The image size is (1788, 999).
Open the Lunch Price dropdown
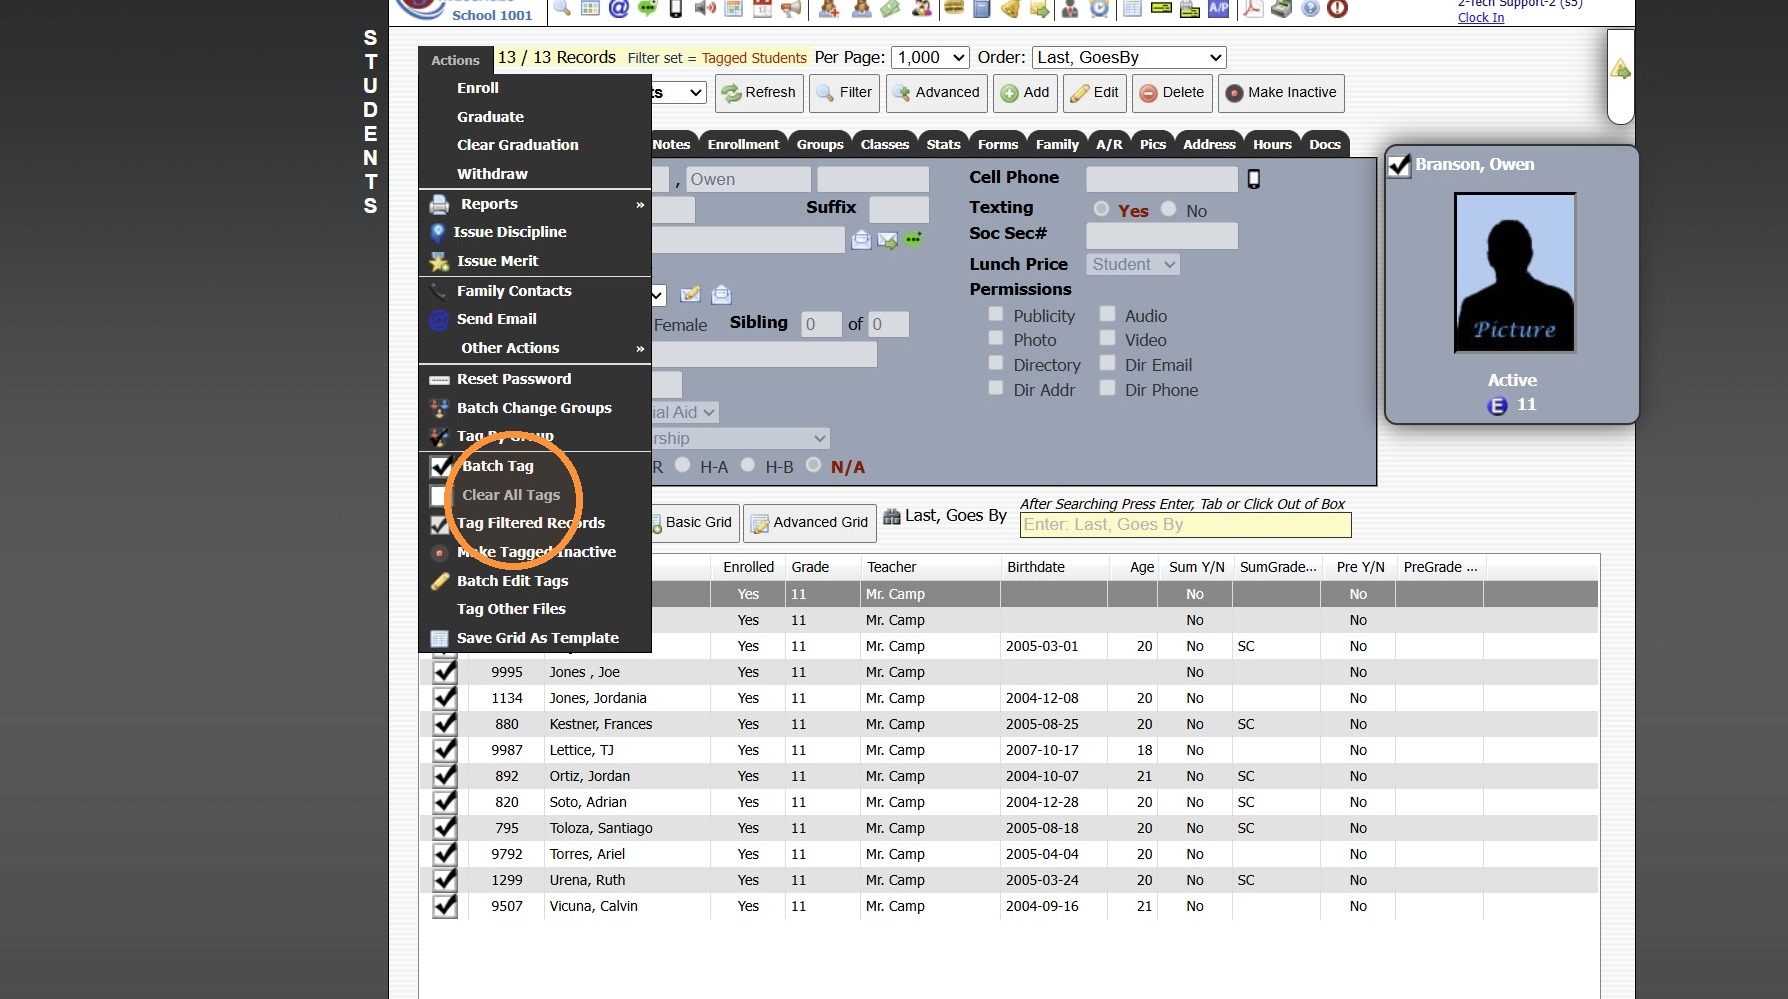(1134, 265)
